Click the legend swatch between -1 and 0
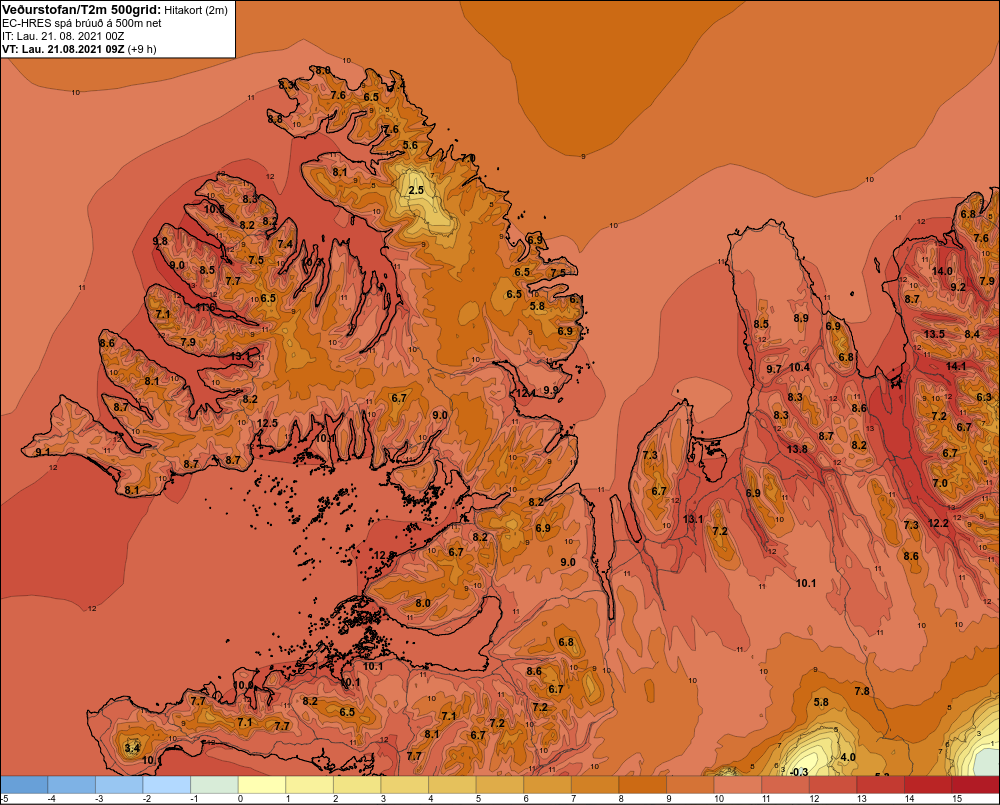 [214, 785]
